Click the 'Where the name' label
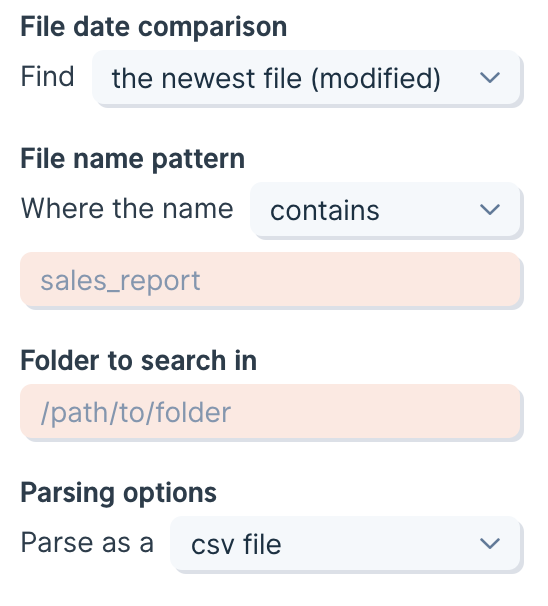The height and width of the screenshot is (606, 548). [127, 209]
